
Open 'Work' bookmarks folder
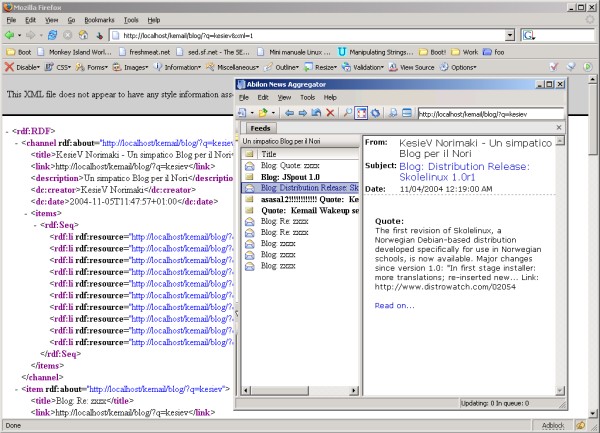(x=465, y=52)
